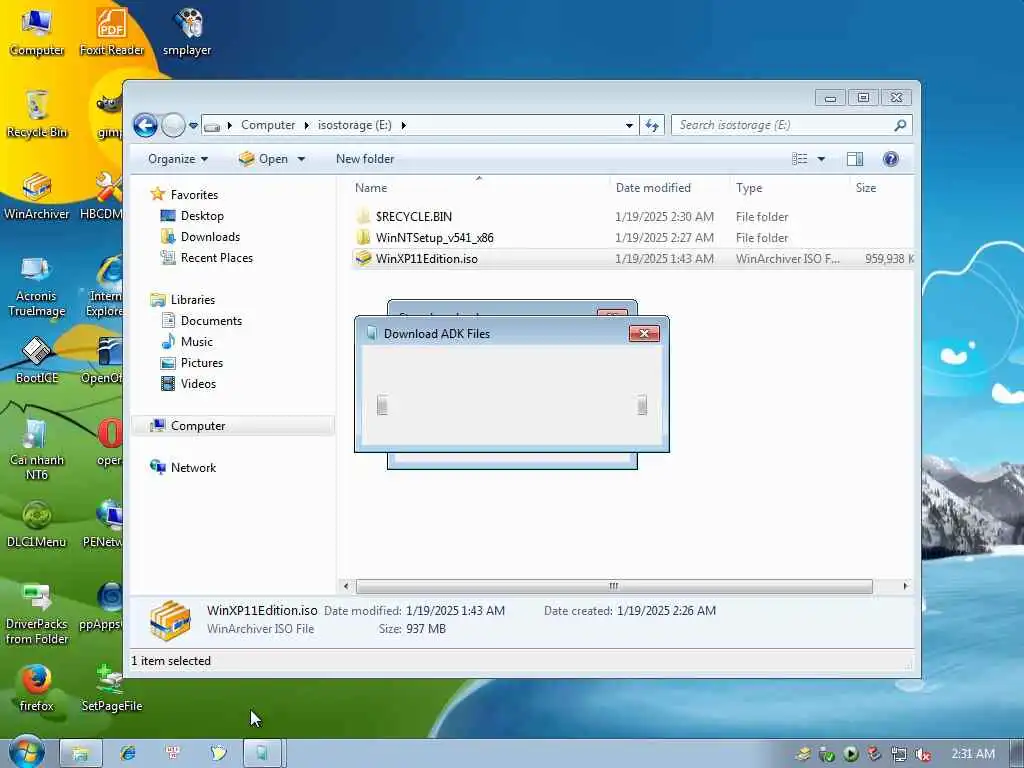Open the WinNTSetup taskbar button

point(262,753)
